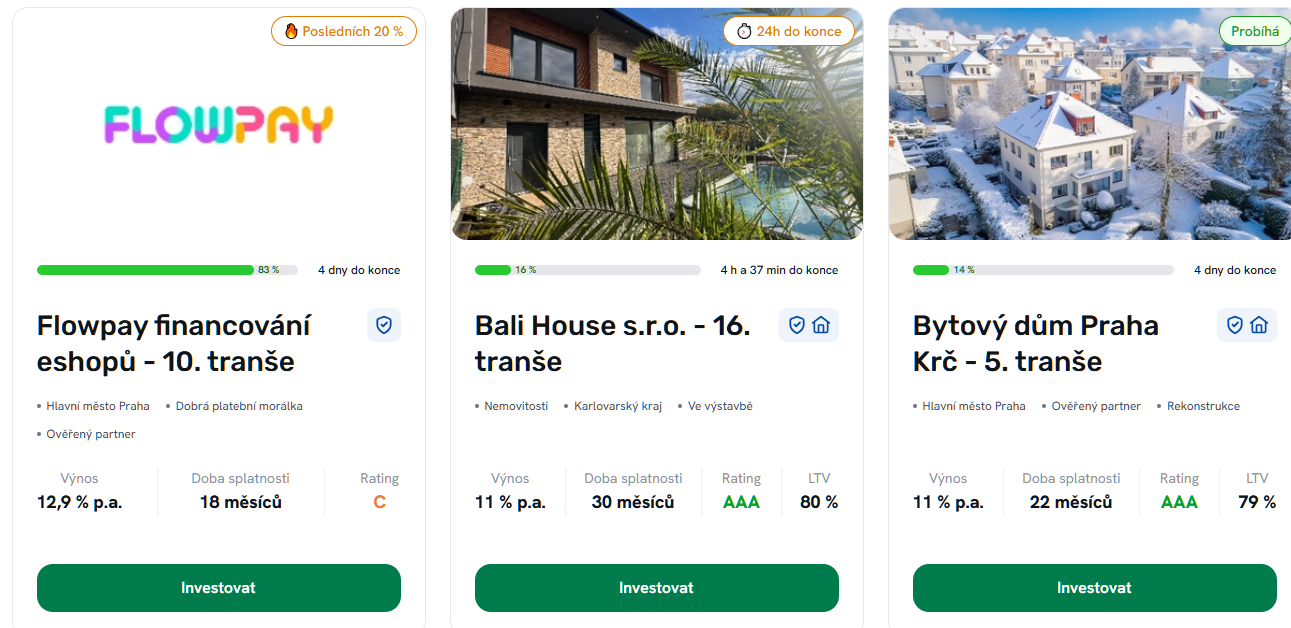This screenshot has height=628, width=1291.
Task: Click the 83 % funding progress bar
Action: pos(166,270)
